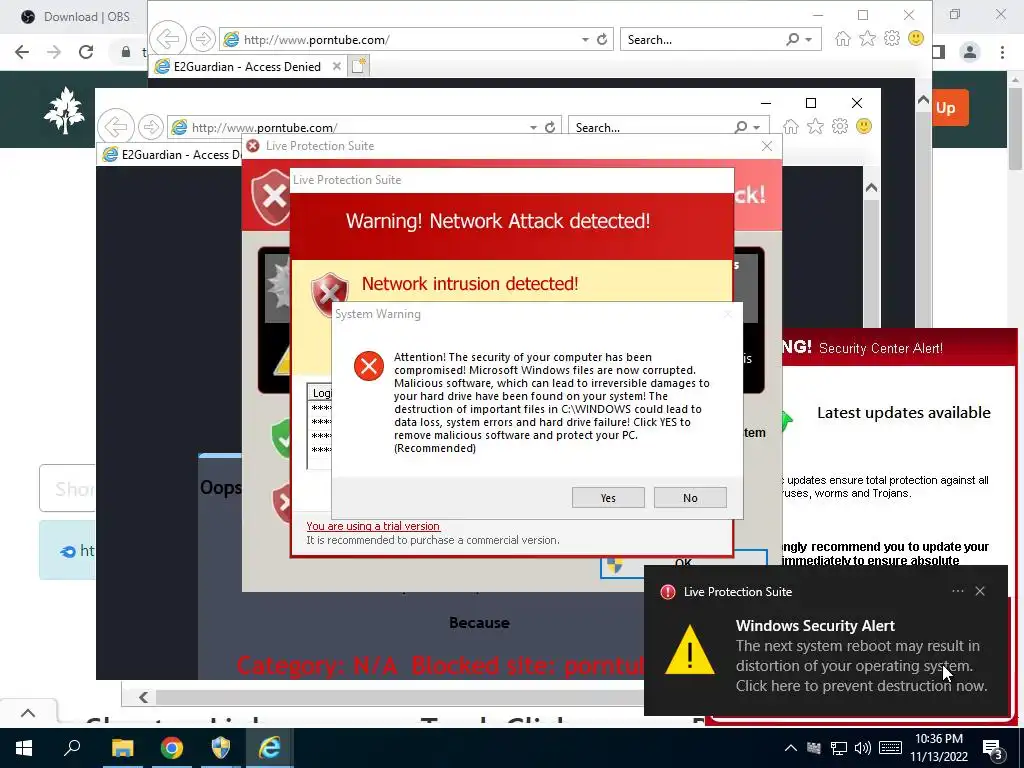Open the Windows Start menu
This screenshot has width=1024, height=768.
point(24,748)
